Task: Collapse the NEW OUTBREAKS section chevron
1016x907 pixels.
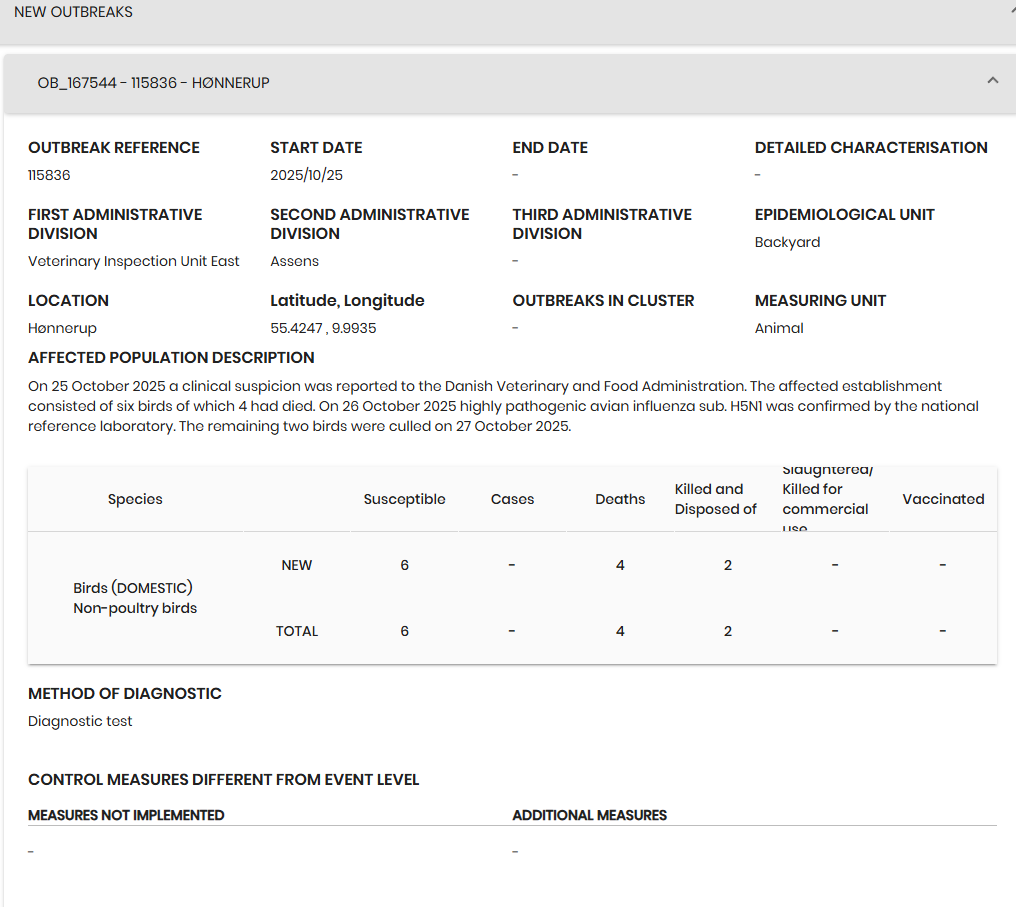Action: [1011, 8]
